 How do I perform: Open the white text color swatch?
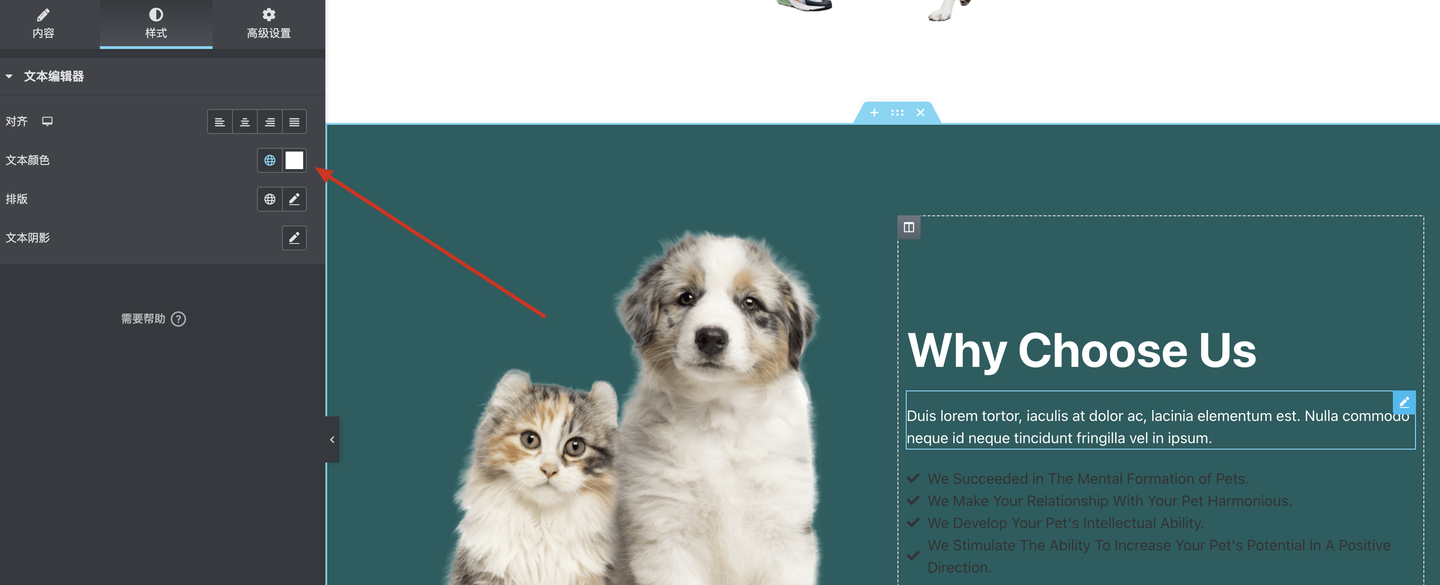294,160
